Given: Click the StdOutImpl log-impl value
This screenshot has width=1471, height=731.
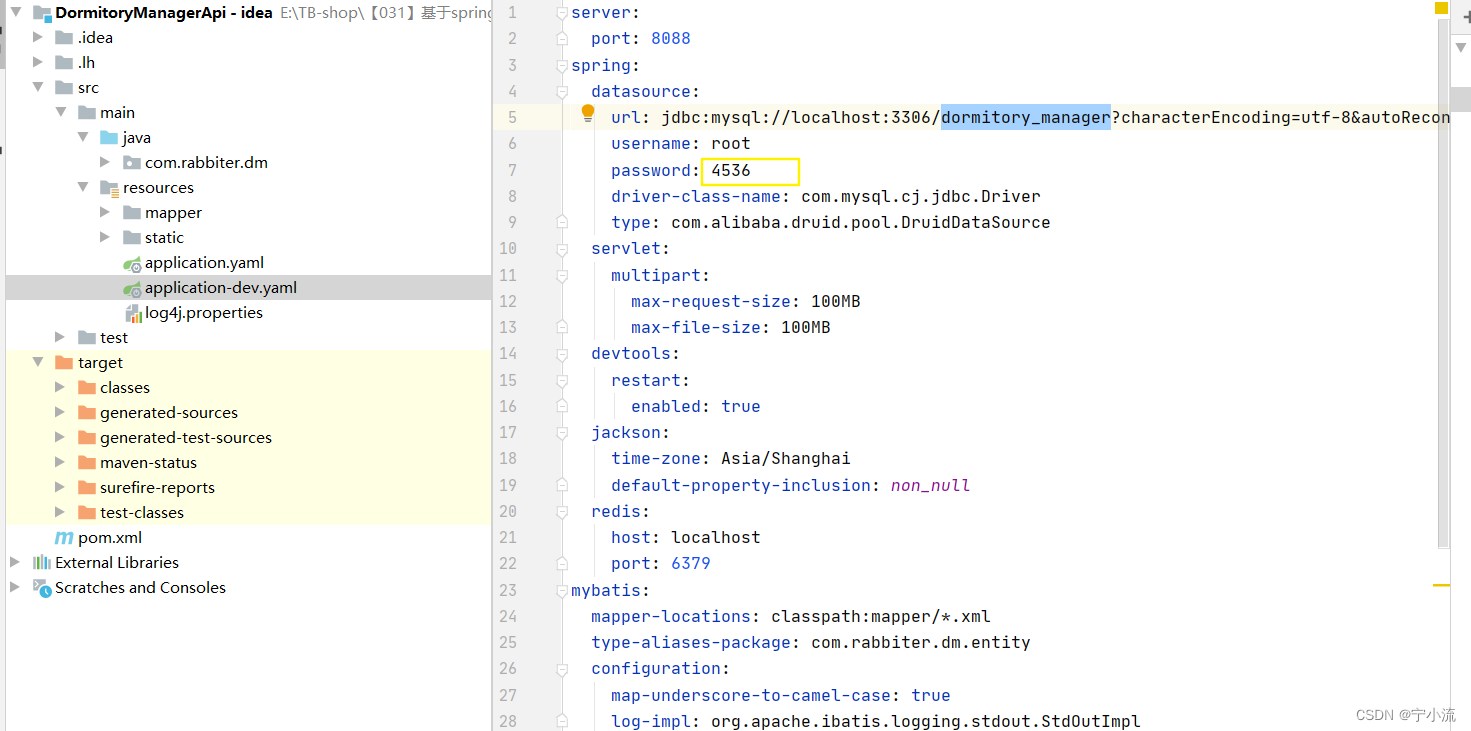Looking at the screenshot, I should tap(926, 722).
